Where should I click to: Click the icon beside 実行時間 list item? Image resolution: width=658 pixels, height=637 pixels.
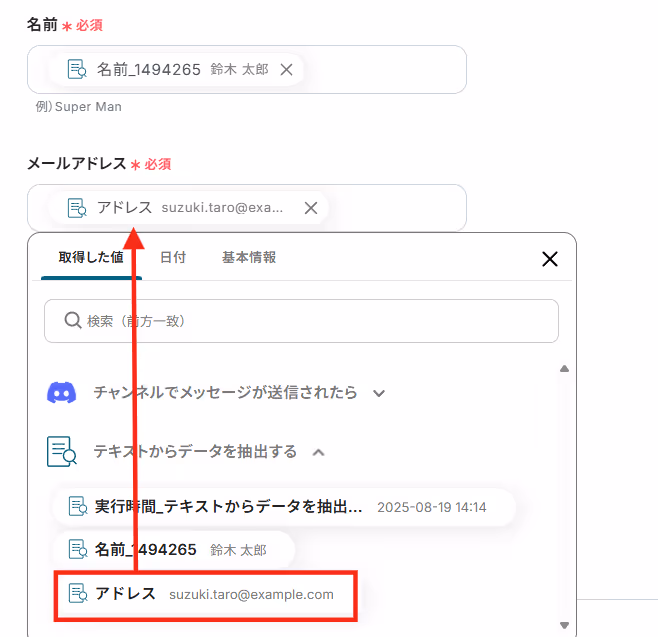coord(78,506)
